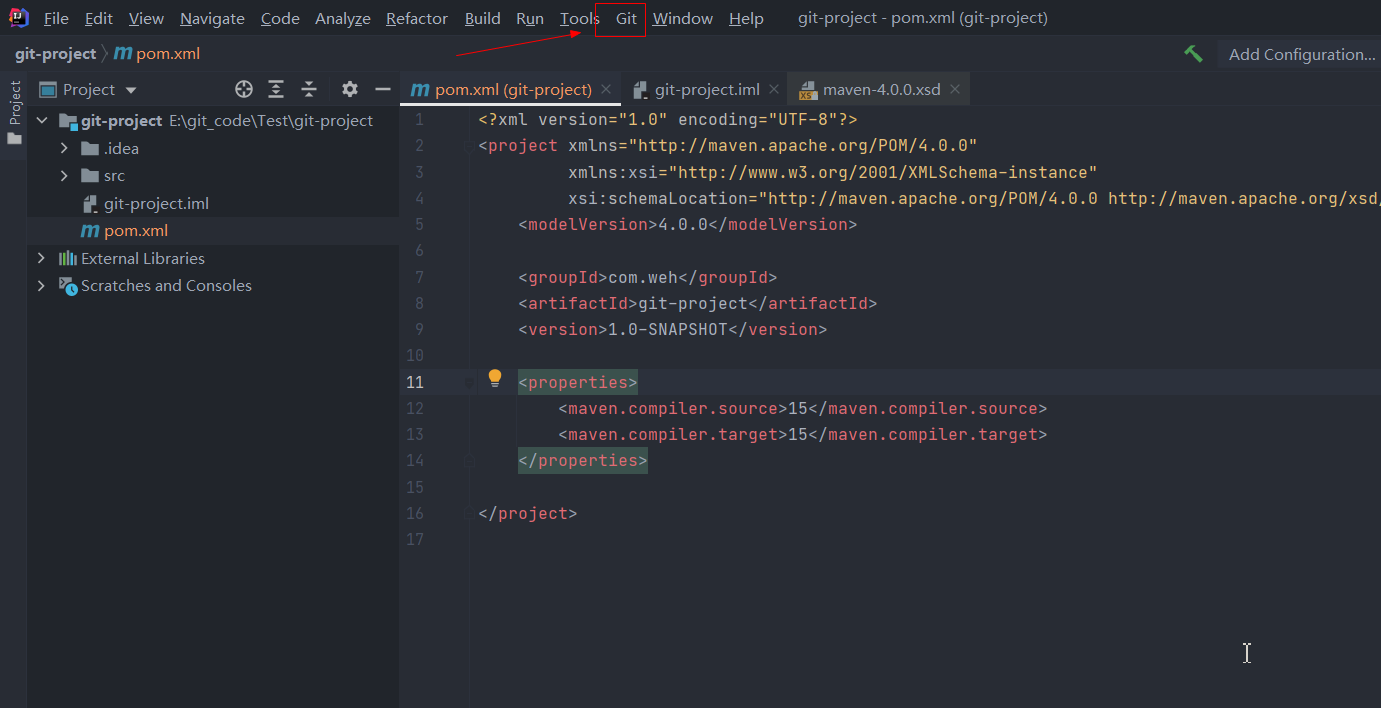Open the Build menu
1381x708 pixels.
(483, 19)
